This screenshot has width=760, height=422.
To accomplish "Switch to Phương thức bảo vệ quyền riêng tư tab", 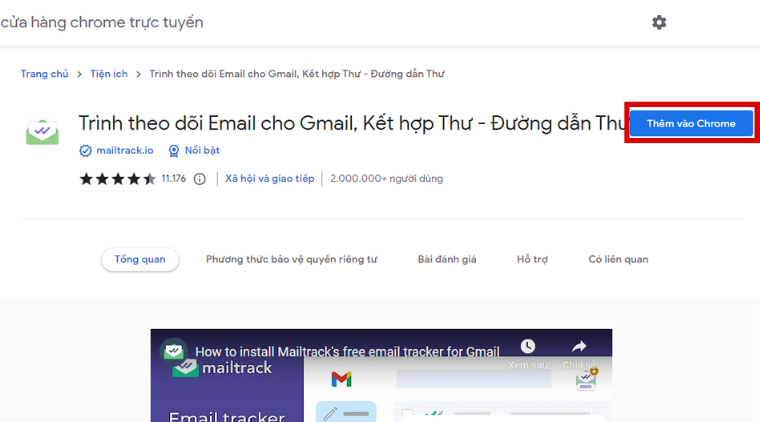I will coord(291,259).
